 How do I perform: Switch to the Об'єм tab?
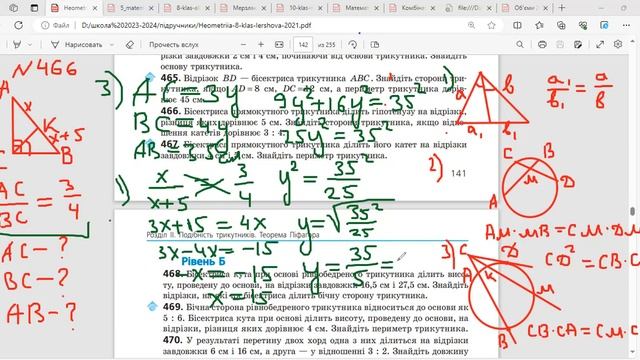[x=524, y=8]
